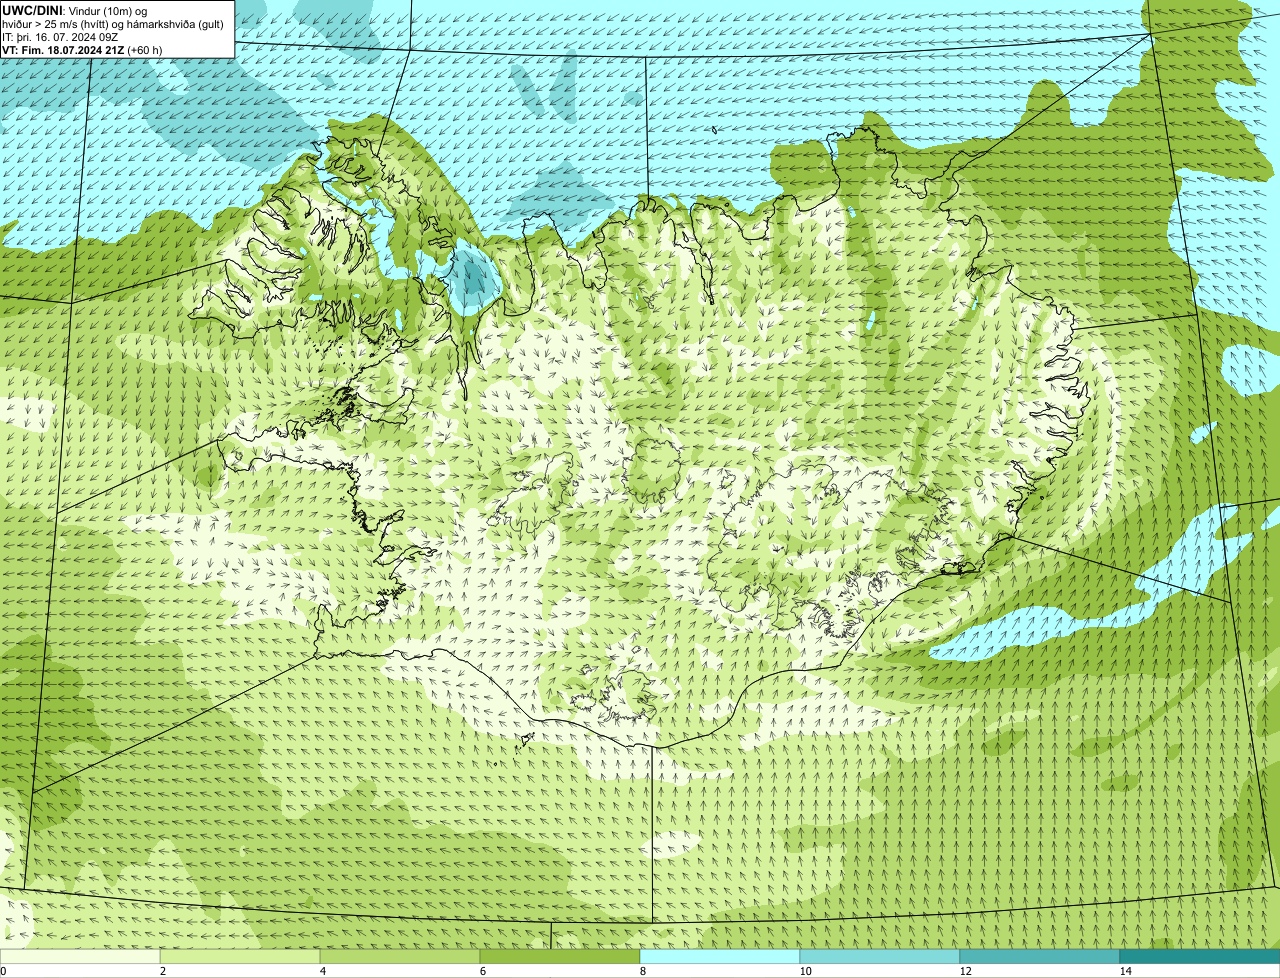Click the scale label "0"
The height and width of the screenshot is (978, 1280).
coord(3,971)
